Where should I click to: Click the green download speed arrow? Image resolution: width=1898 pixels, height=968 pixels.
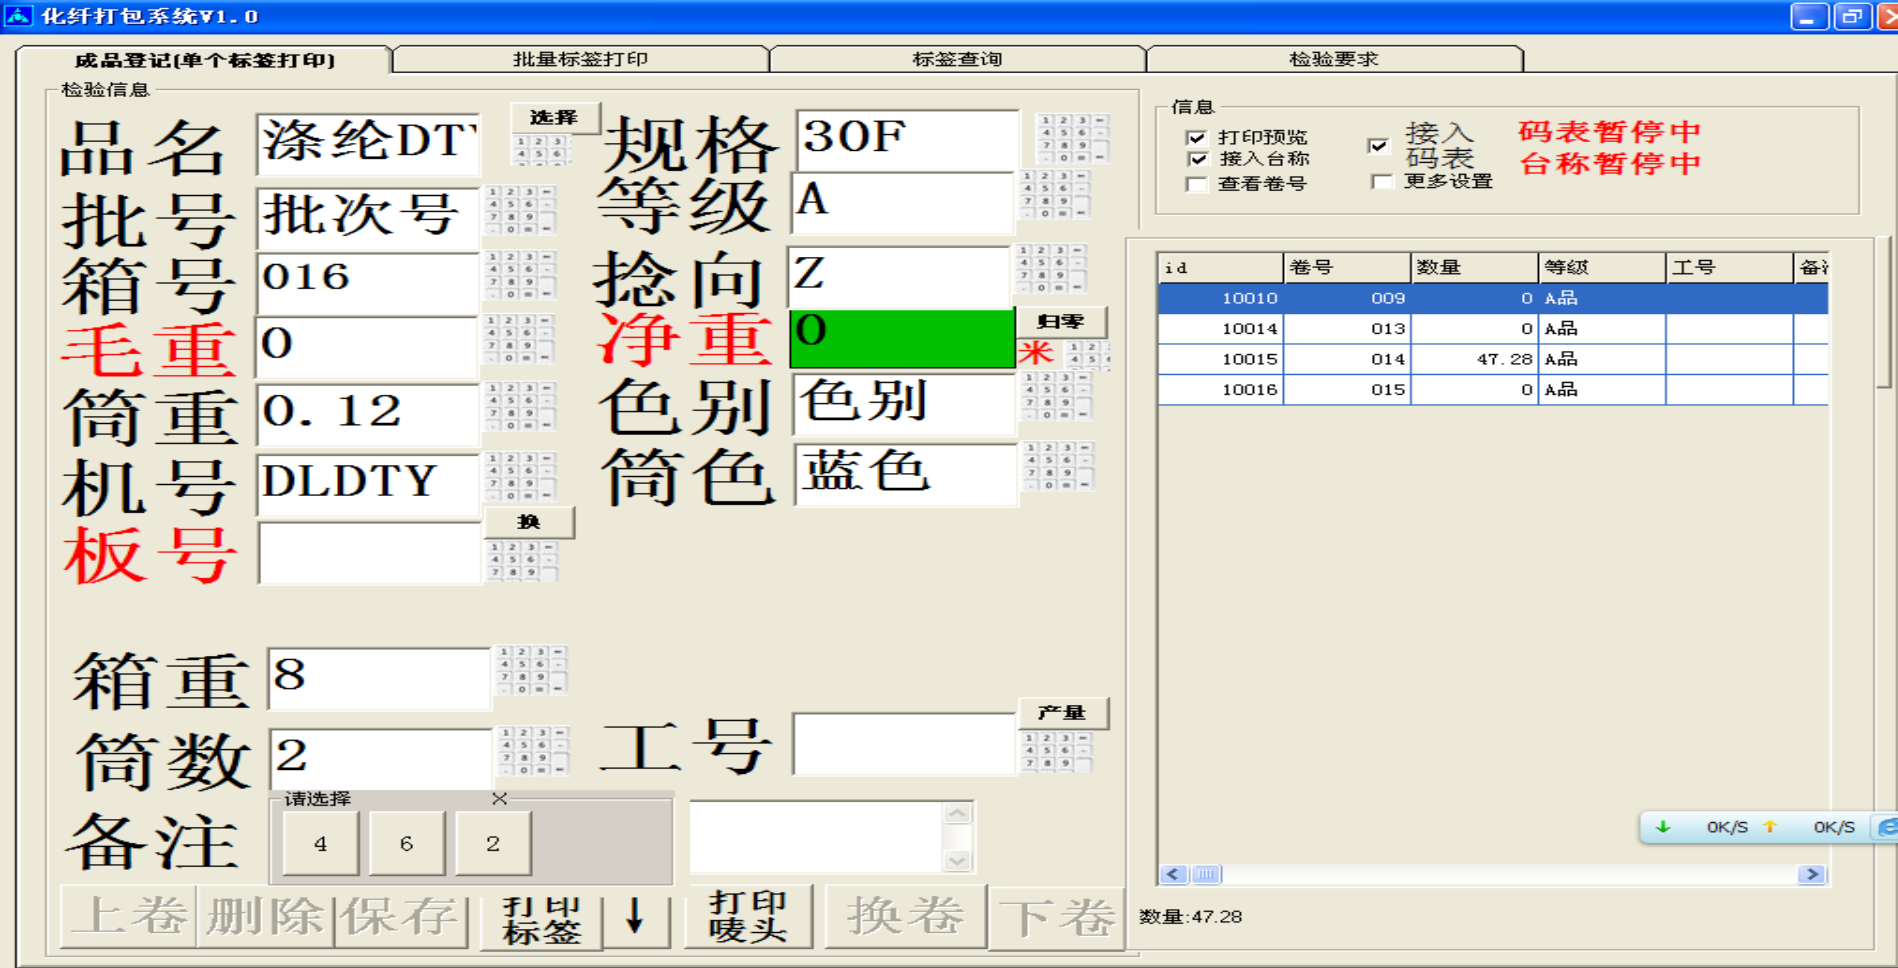coord(1663,827)
